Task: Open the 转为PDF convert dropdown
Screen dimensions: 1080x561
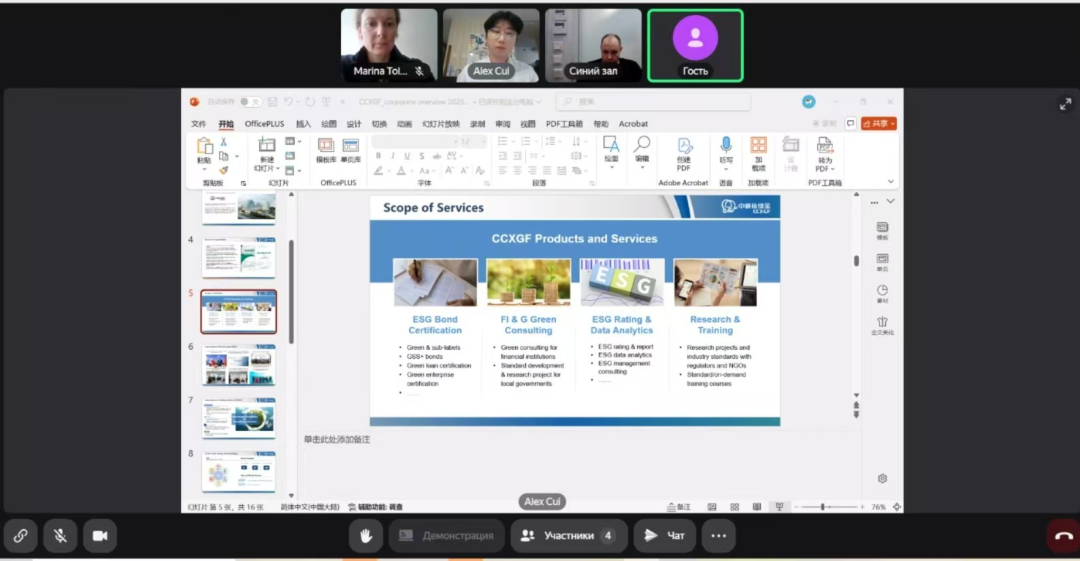Action: 824,154
